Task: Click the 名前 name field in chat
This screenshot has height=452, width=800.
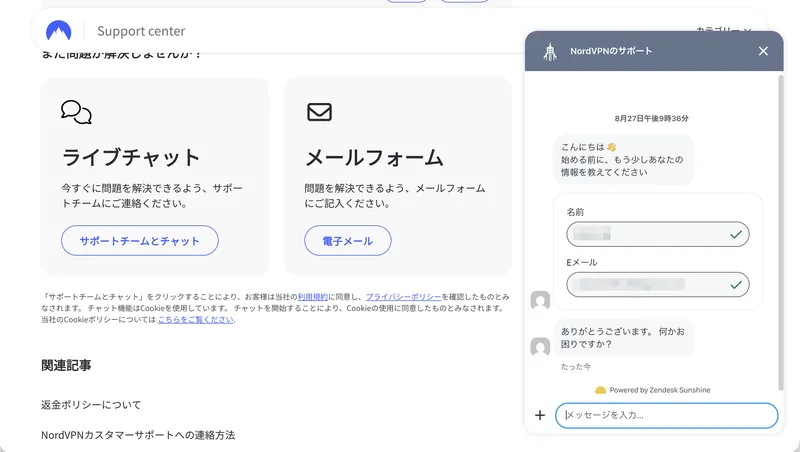Action: [658, 234]
